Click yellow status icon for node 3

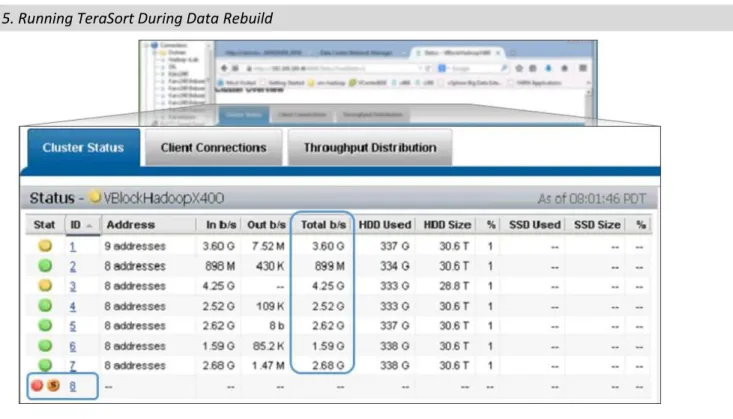45,285
